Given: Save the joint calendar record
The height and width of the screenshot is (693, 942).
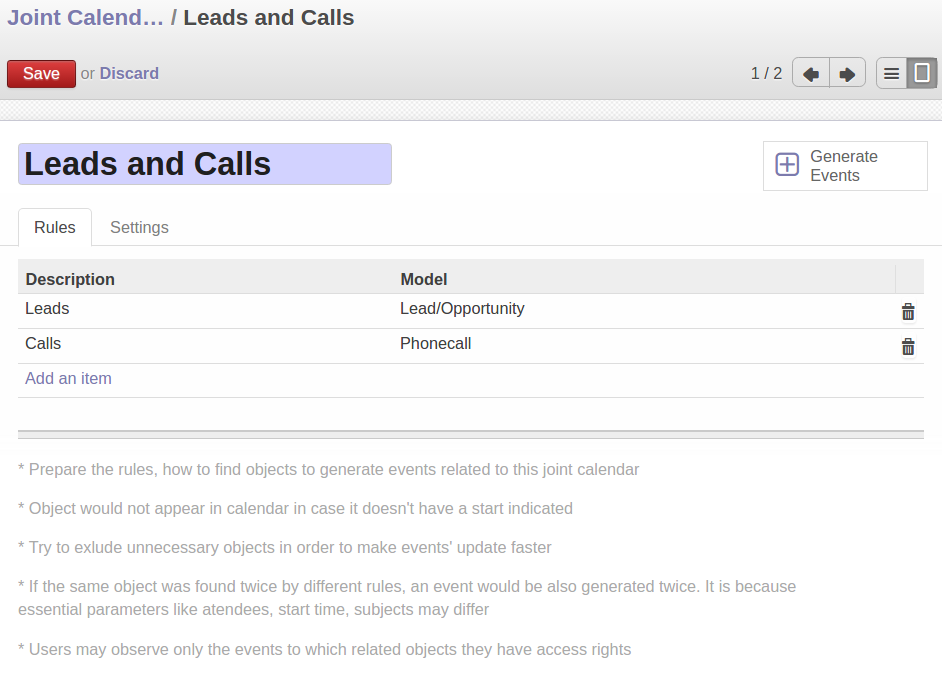Looking at the screenshot, I should coord(41,74).
